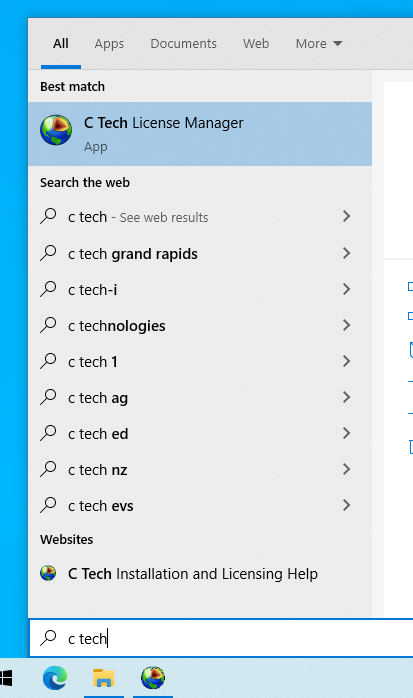Select the Web filter tab
This screenshot has width=413, height=698.
(x=256, y=44)
